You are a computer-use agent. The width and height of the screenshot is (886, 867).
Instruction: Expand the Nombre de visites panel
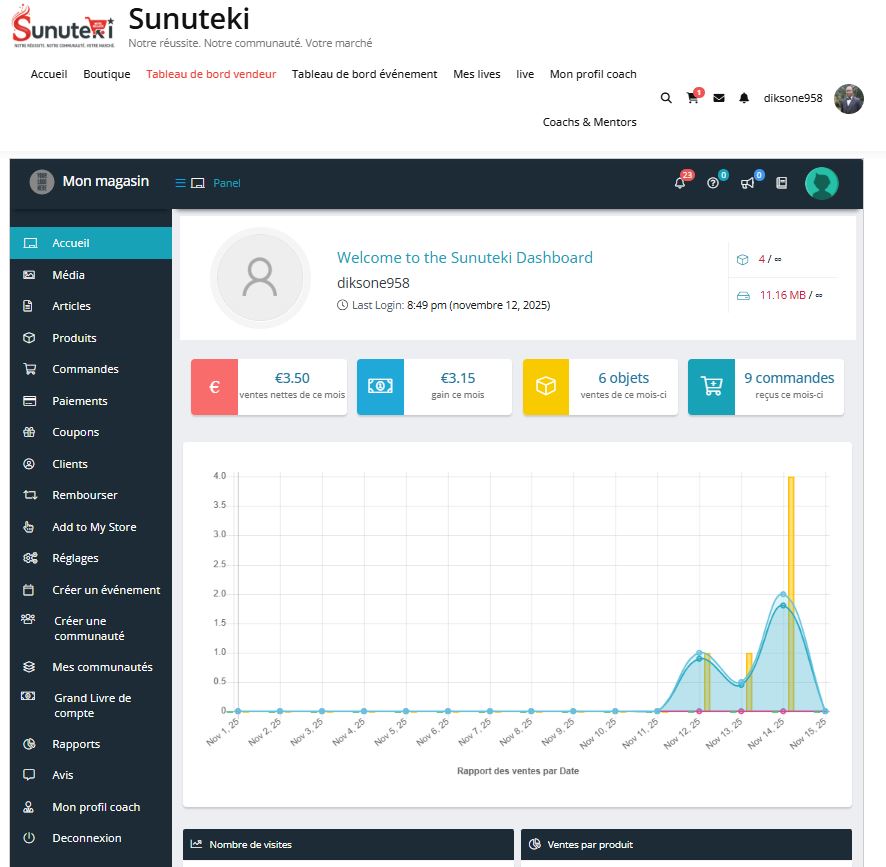tap(347, 844)
